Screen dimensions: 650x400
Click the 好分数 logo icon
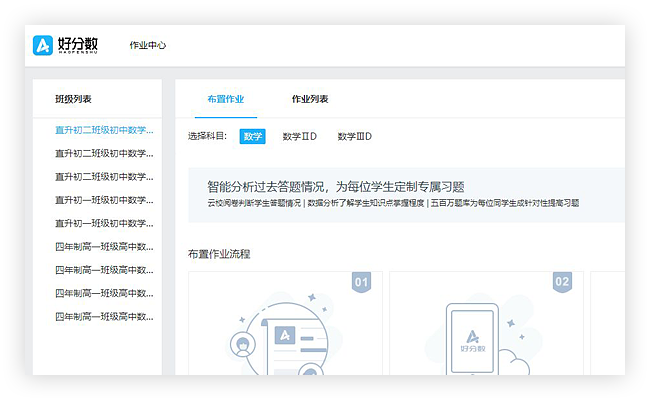[43, 46]
